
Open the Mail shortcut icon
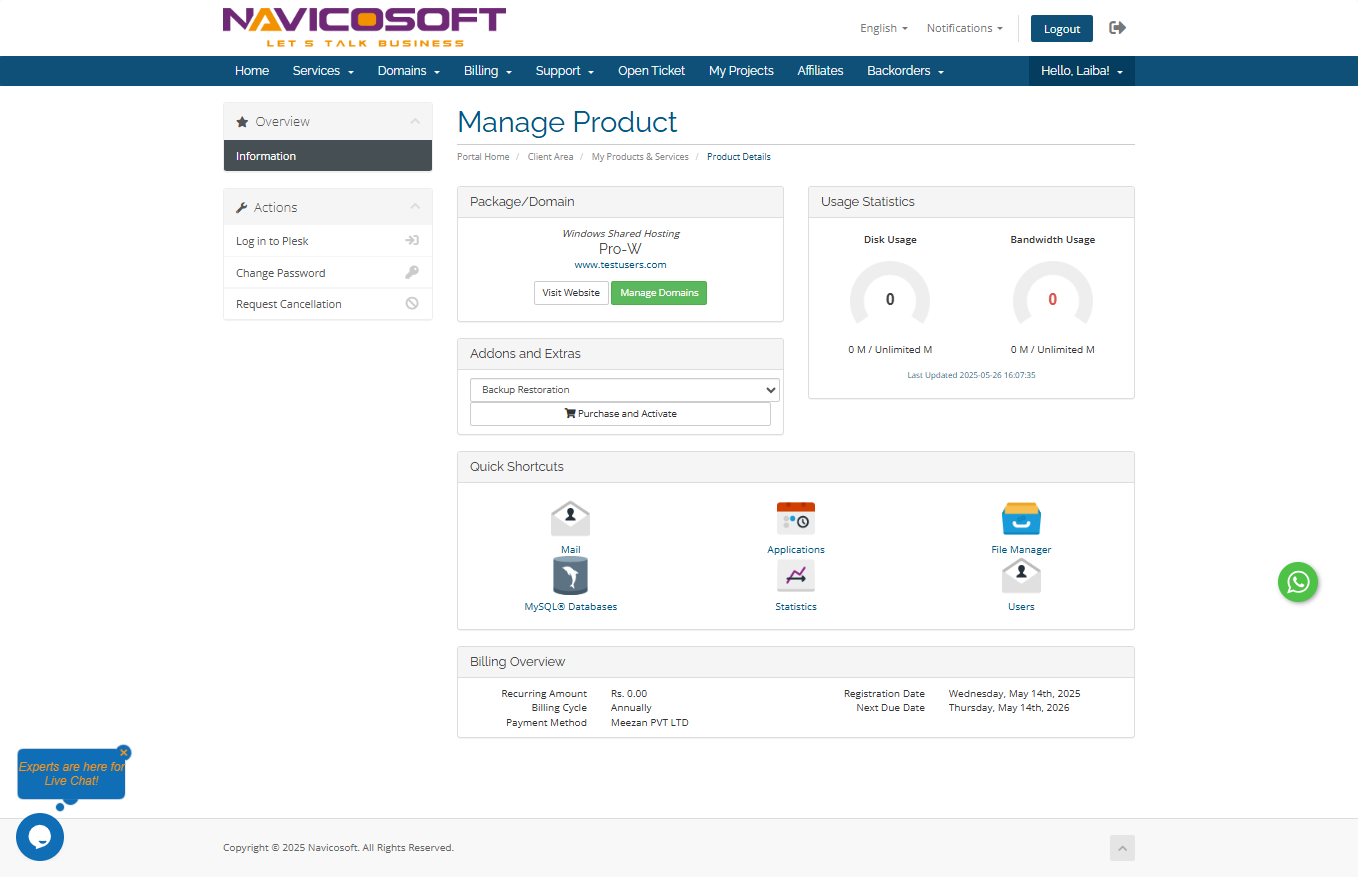coord(570,519)
